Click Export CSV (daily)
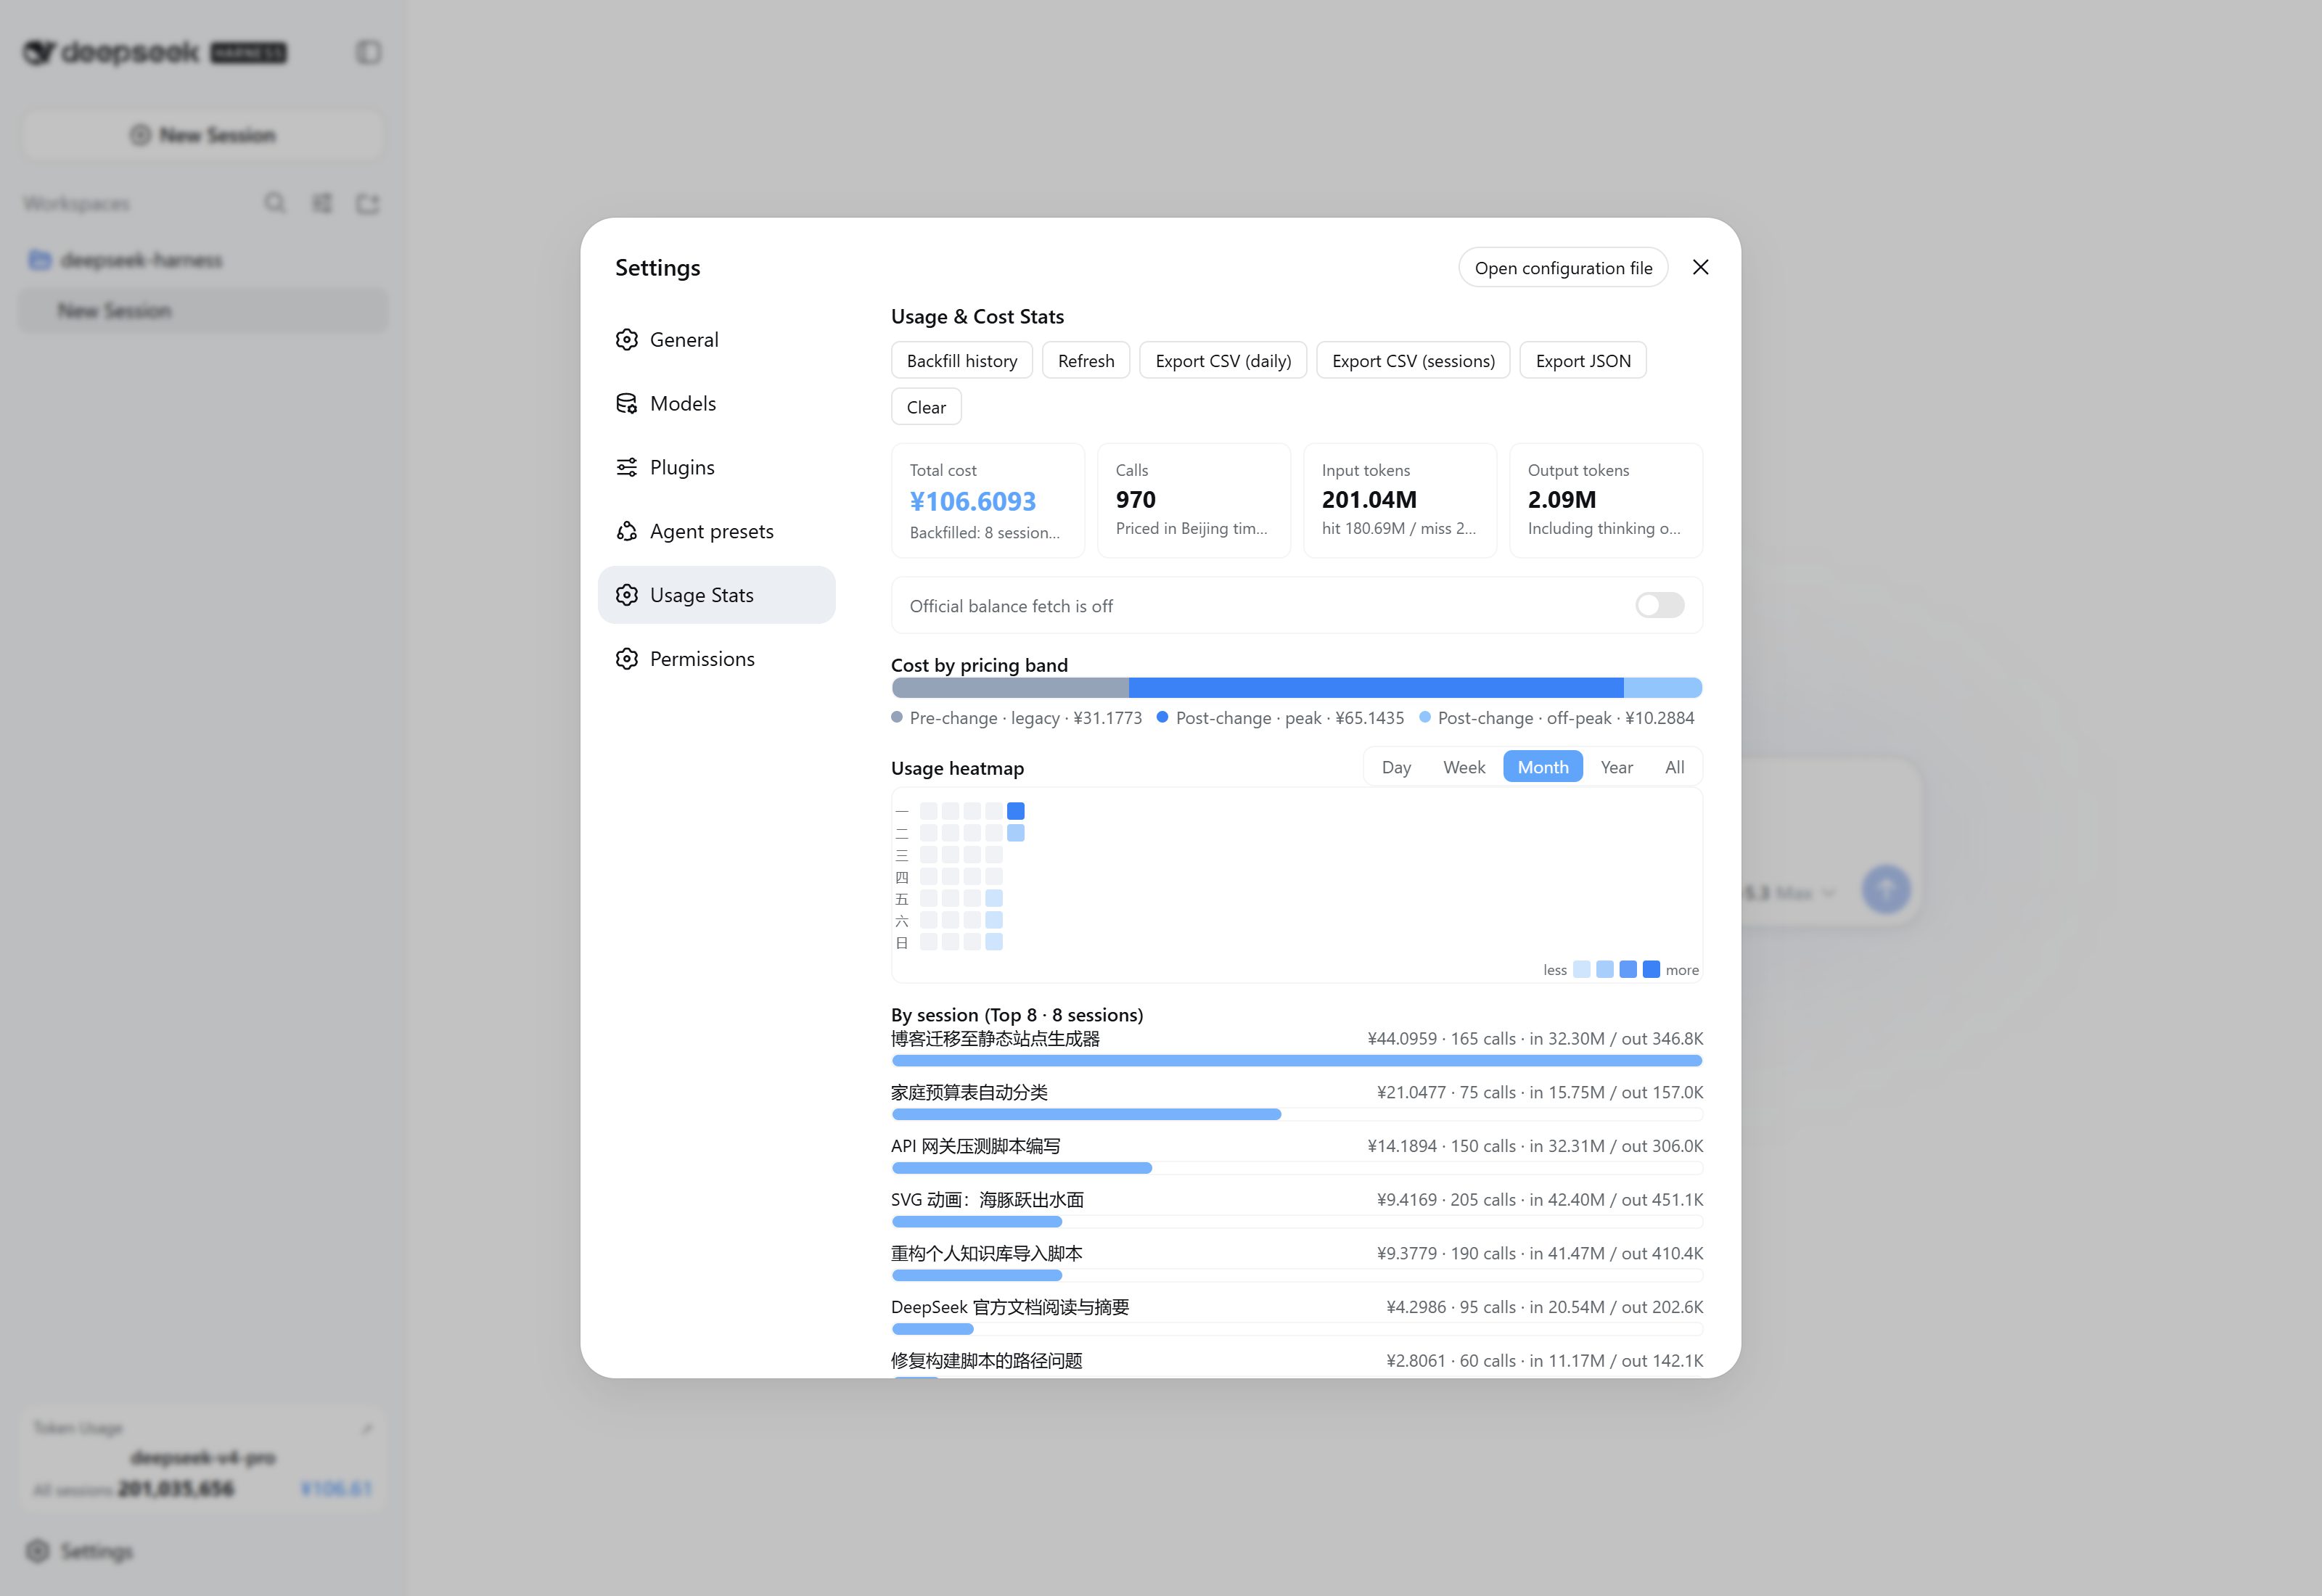 point(1223,361)
